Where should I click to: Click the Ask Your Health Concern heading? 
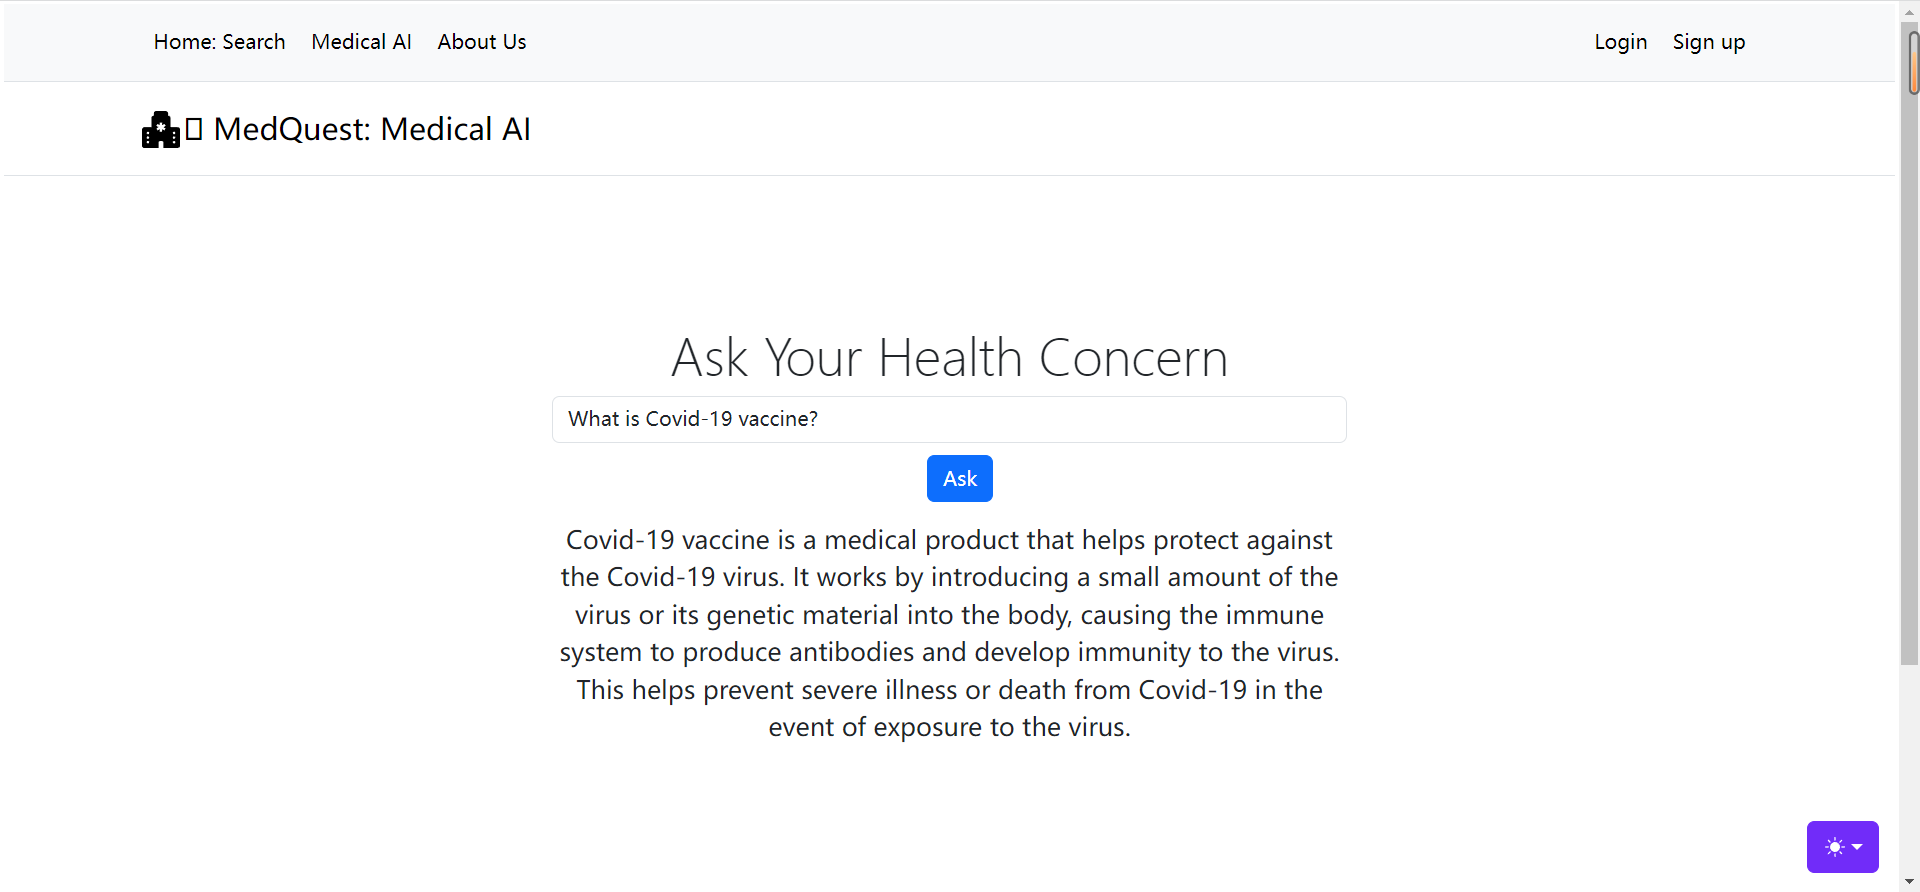950,358
